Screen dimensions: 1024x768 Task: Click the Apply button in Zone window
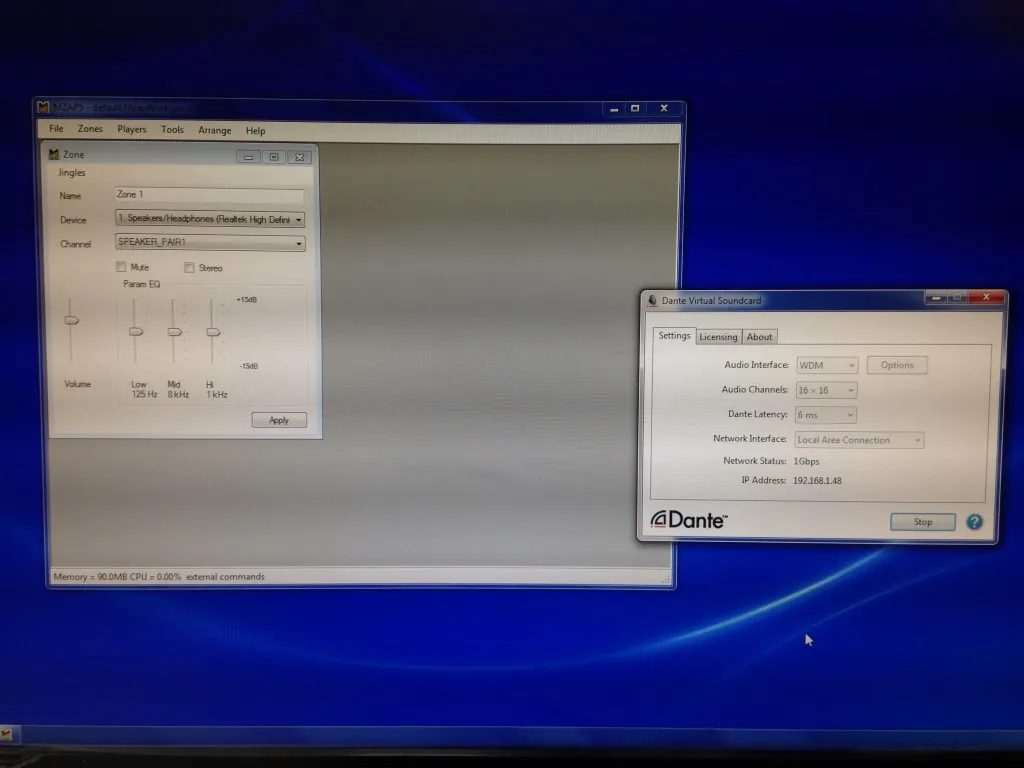(279, 420)
